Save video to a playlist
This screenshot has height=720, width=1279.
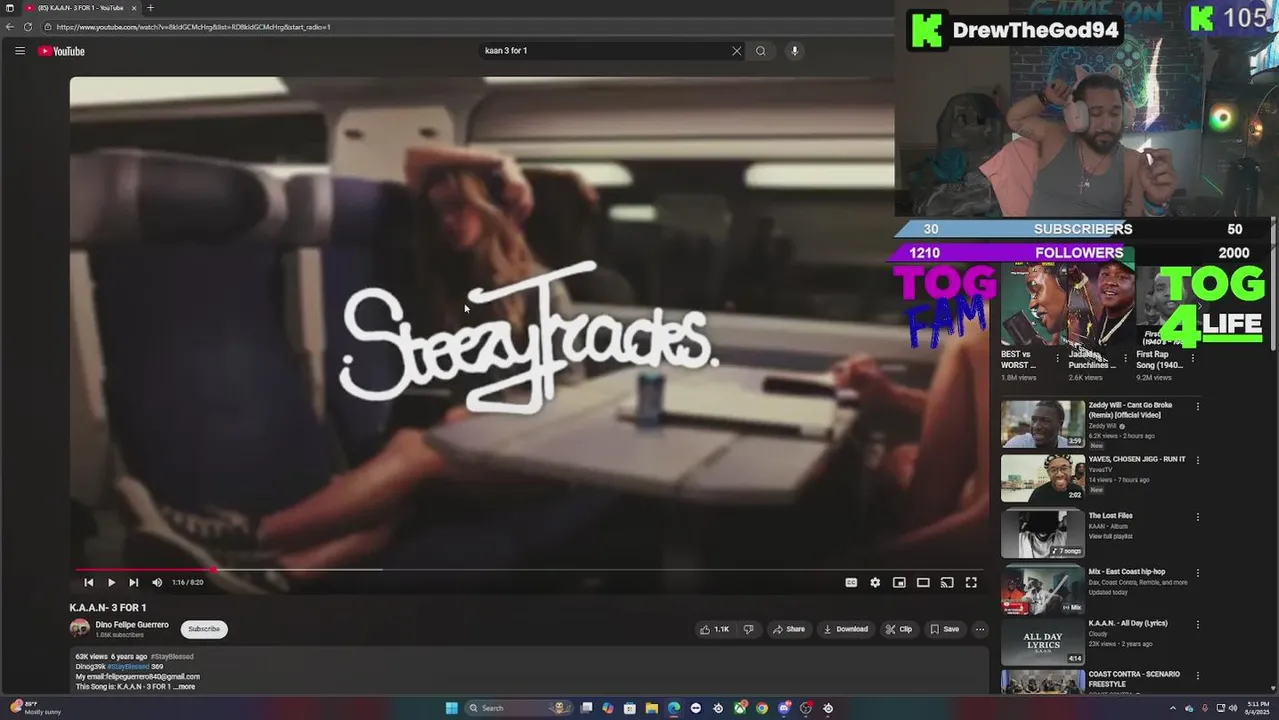pyautogui.click(x=944, y=629)
